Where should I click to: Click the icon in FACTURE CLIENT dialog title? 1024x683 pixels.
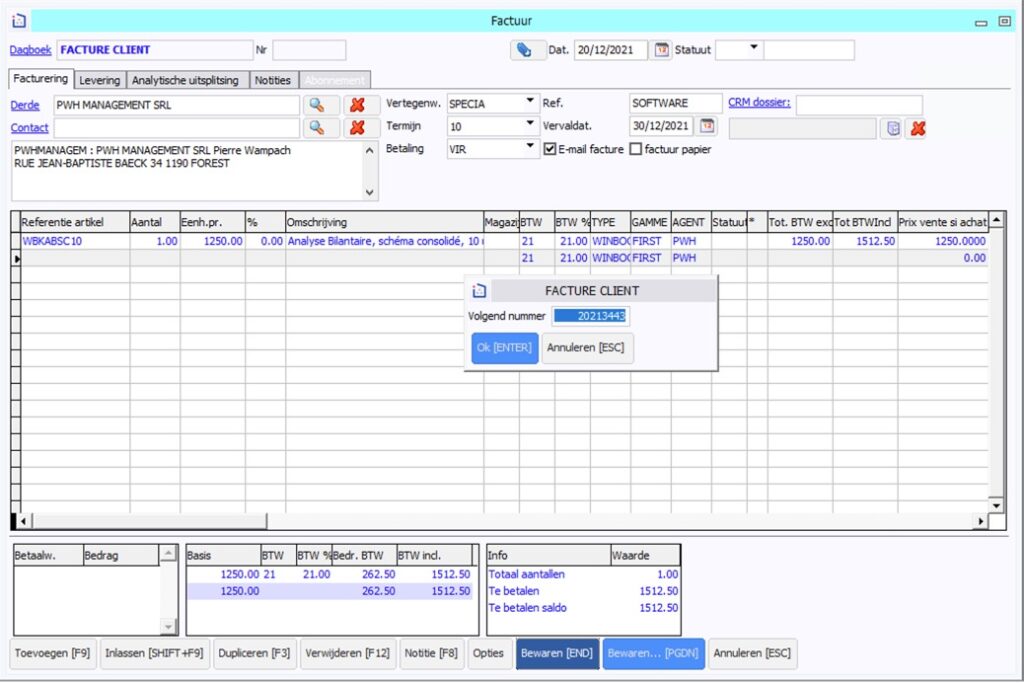pyautogui.click(x=479, y=291)
